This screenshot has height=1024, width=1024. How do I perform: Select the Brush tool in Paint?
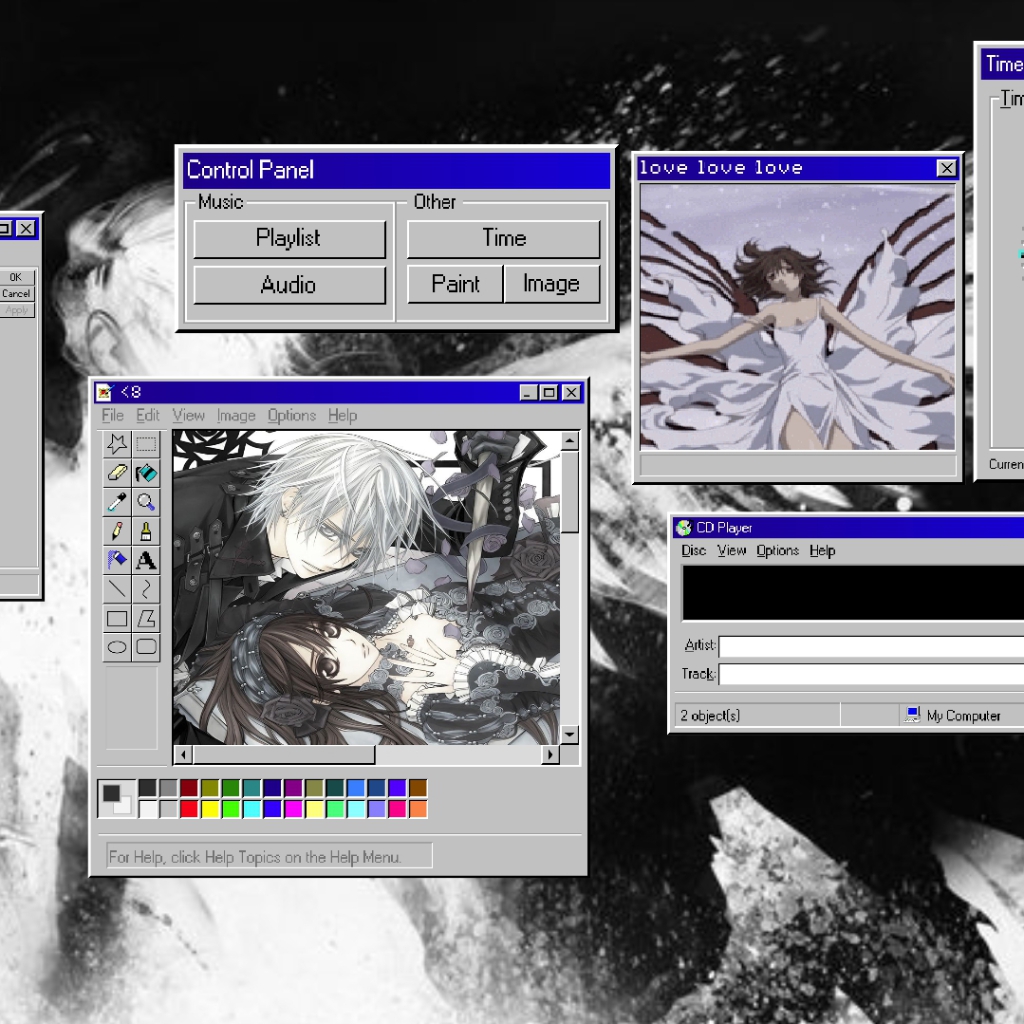pyautogui.click(x=146, y=531)
